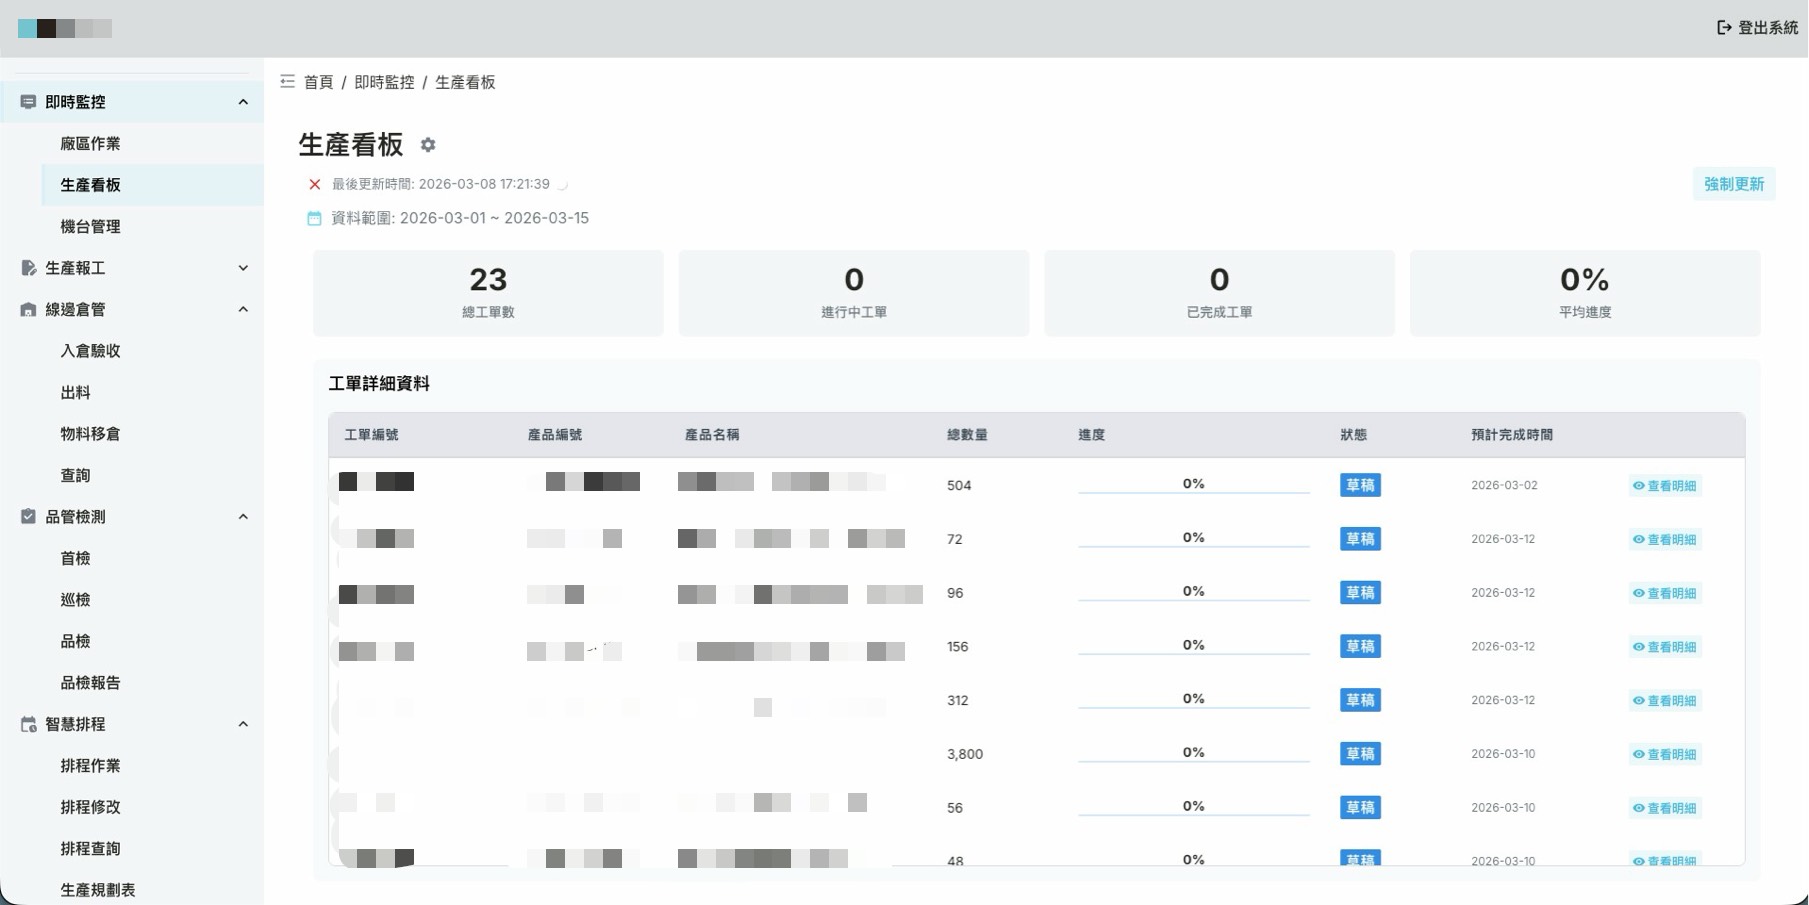Image resolution: width=1809 pixels, height=905 pixels.
Task: Click the settings gear beside 生產看板 title
Action: (428, 145)
